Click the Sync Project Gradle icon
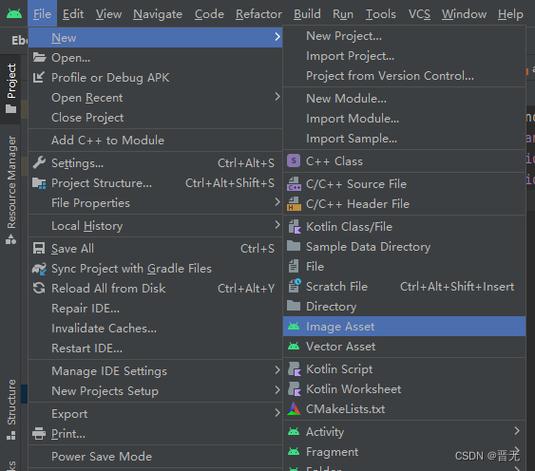Screen dimensions: 535x471 (39, 269)
